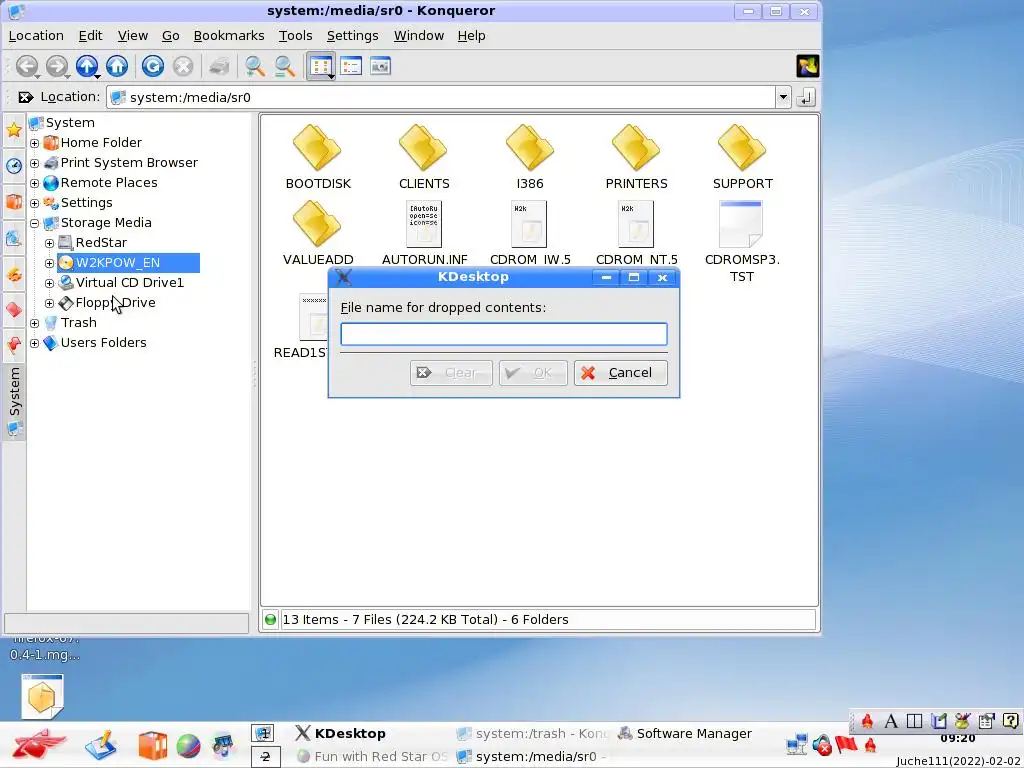Go back using the Back arrow icon

point(27,66)
